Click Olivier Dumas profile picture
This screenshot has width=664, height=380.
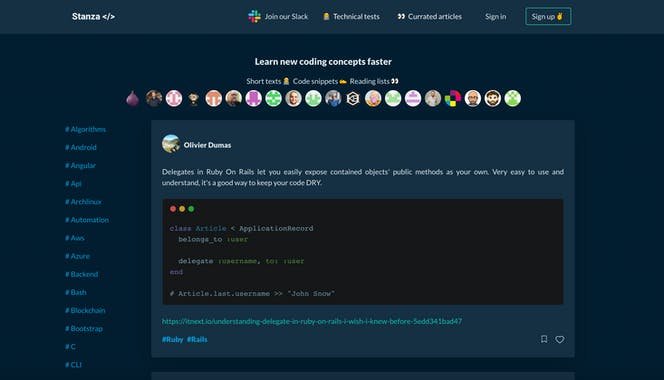point(171,144)
